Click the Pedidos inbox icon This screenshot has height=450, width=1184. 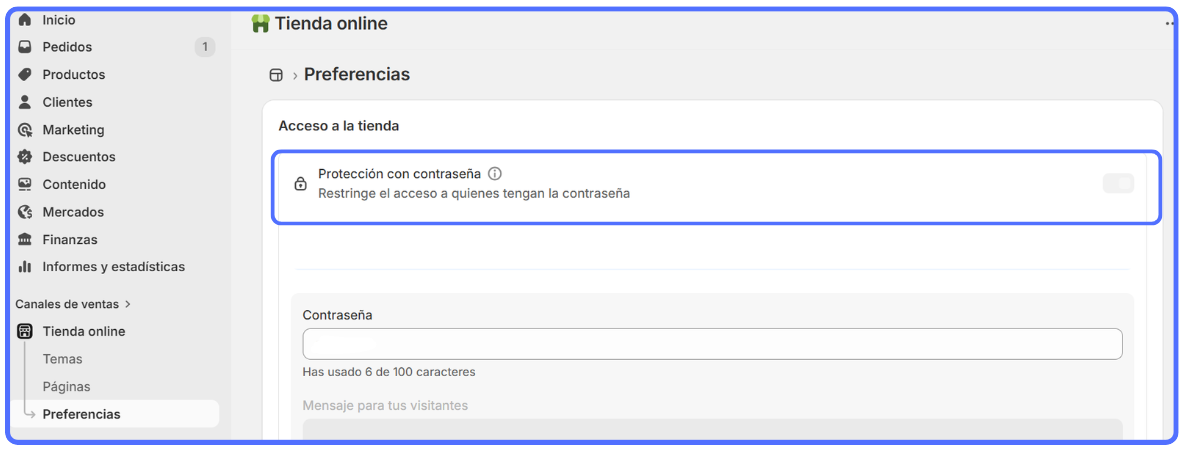click(26, 47)
